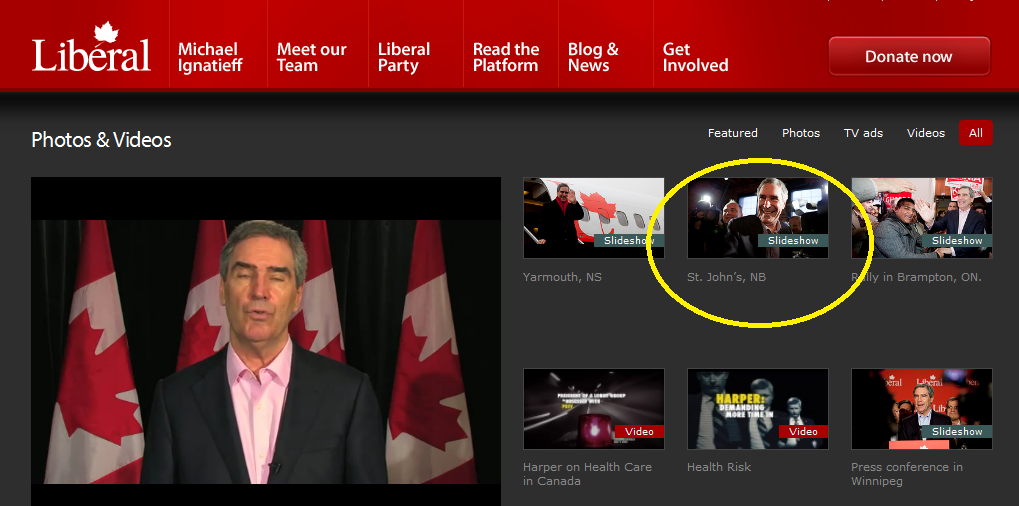1019x506 pixels.
Task: Click the Liberal logo with maple leaf
Action: click(x=91, y=47)
